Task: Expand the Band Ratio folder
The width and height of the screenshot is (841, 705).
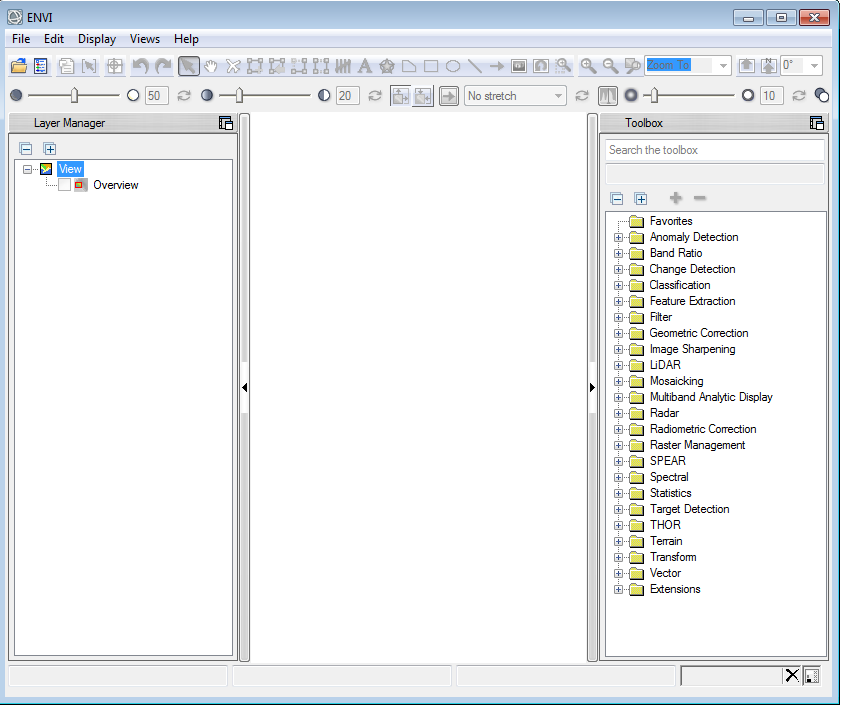Action: pos(618,253)
